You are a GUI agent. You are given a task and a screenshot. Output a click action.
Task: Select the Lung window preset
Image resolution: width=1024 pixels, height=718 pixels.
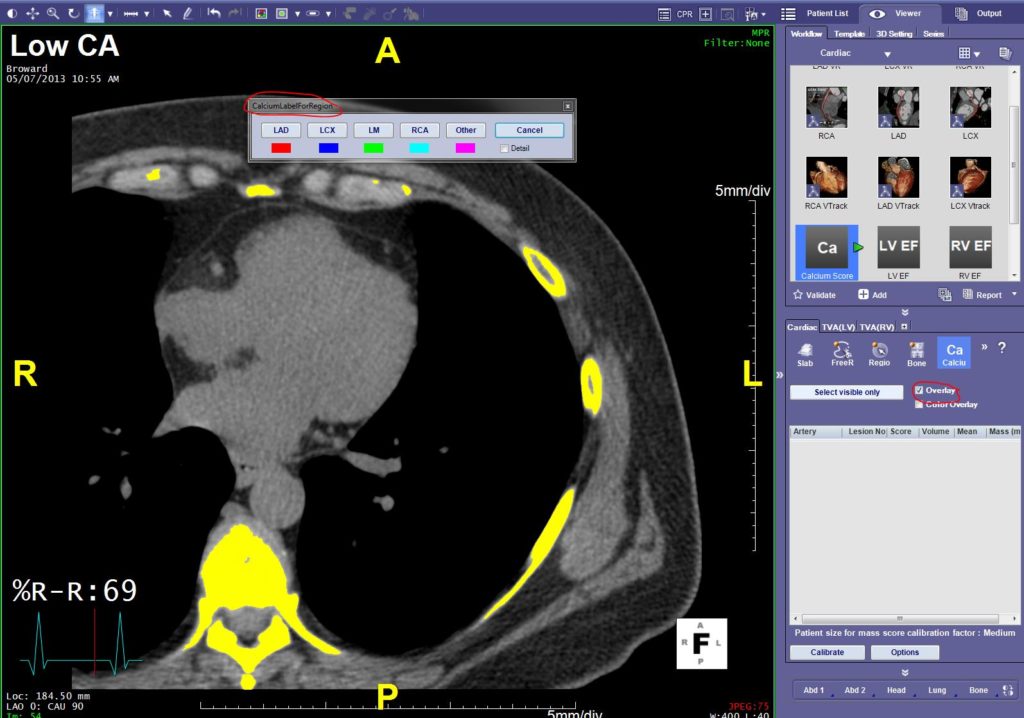pos(937,690)
